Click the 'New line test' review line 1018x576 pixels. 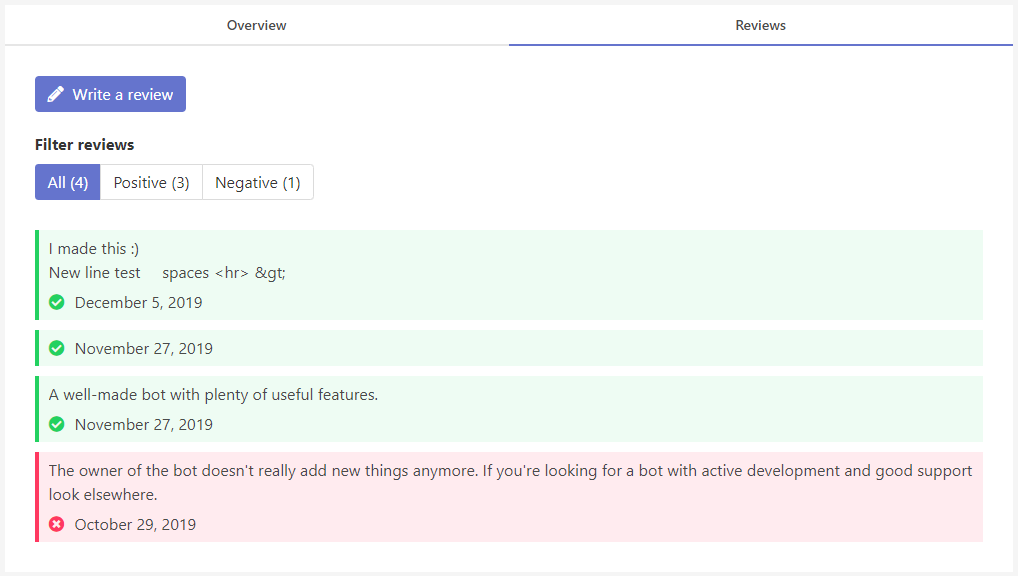pos(168,273)
